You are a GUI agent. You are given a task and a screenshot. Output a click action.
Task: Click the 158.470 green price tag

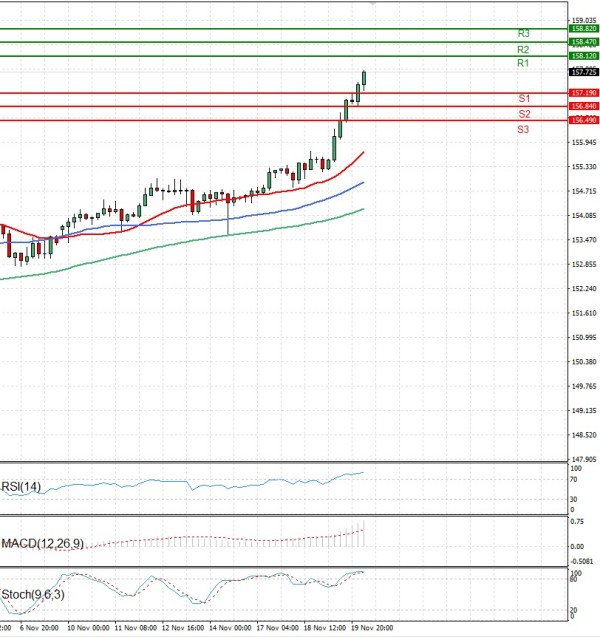583,43
